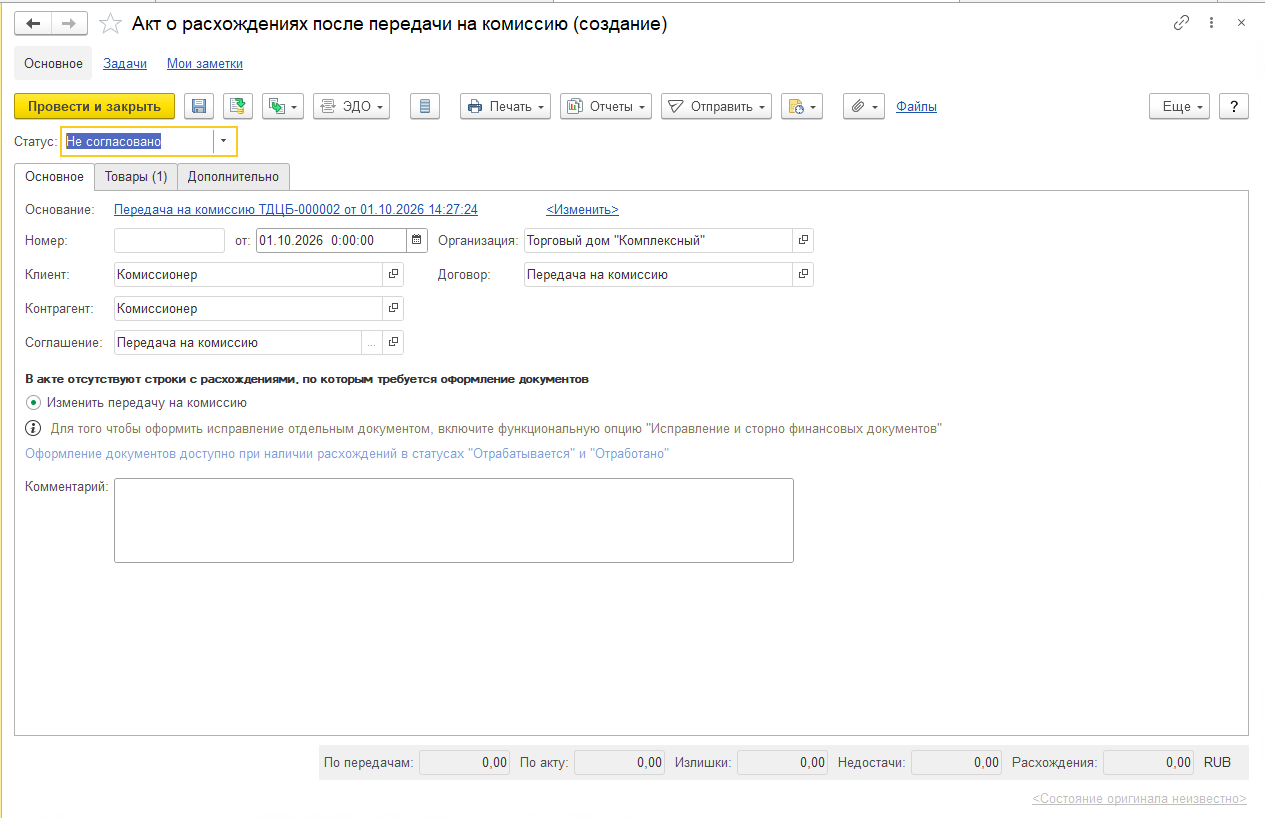
Task: Click the Состояние оригинала неизвестно link
Action: 1139,799
